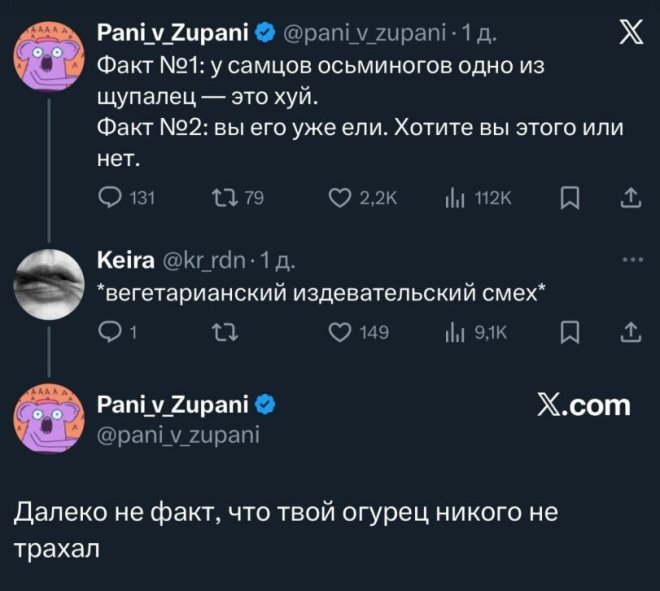Open more options menu on Keira's tweet
The height and width of the screenshot is (591, 660).
tap(630, 260)
